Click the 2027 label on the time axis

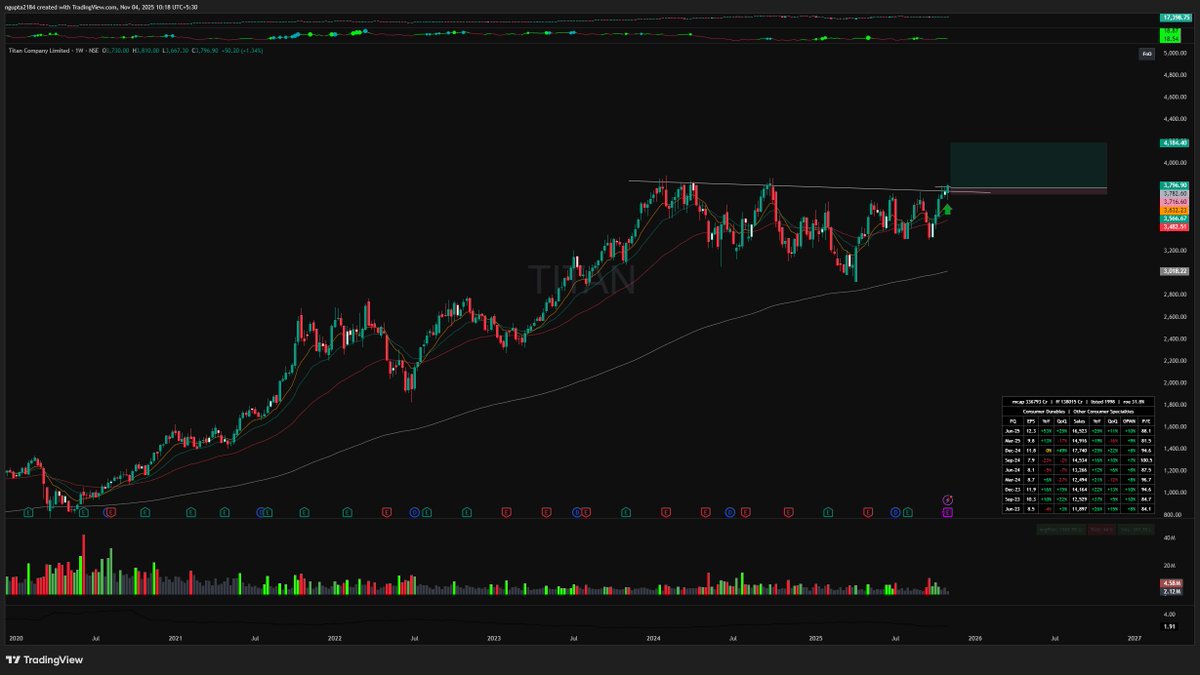(x=1134, y=637)
